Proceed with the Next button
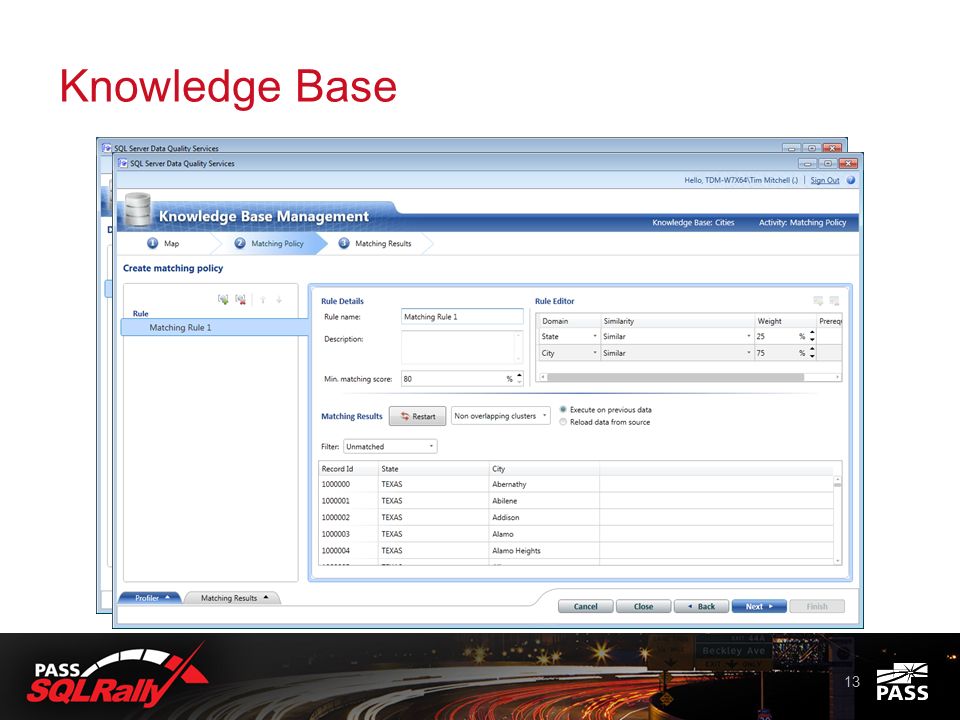 (759, 606)
